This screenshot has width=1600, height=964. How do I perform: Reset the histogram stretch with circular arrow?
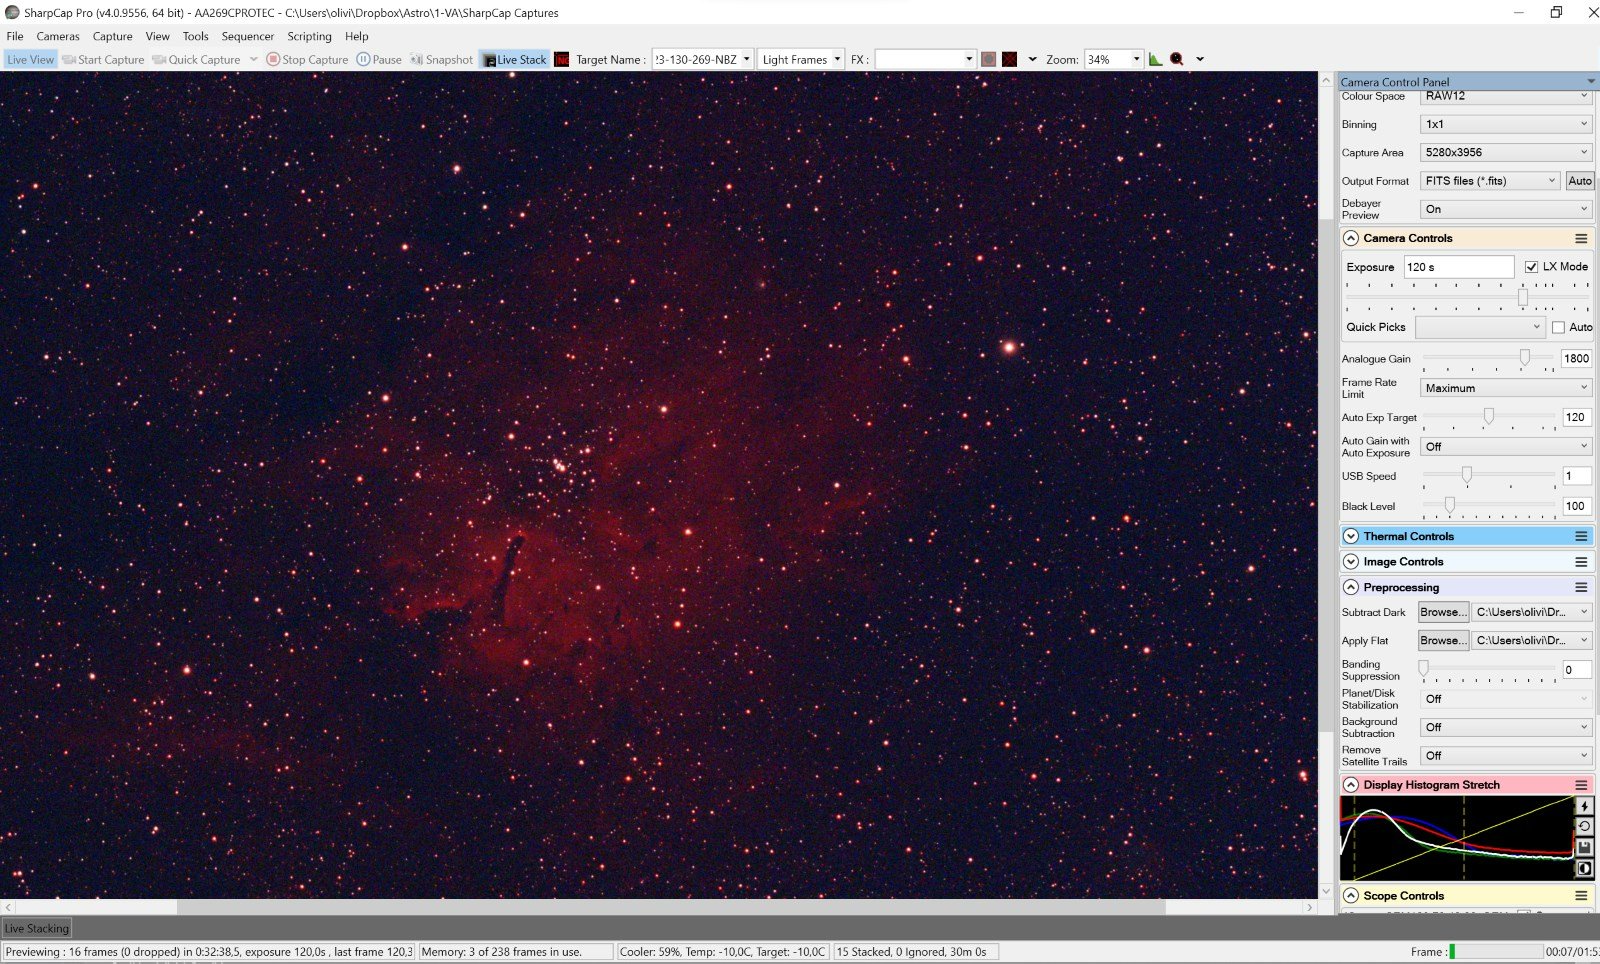coord(1584,827)
